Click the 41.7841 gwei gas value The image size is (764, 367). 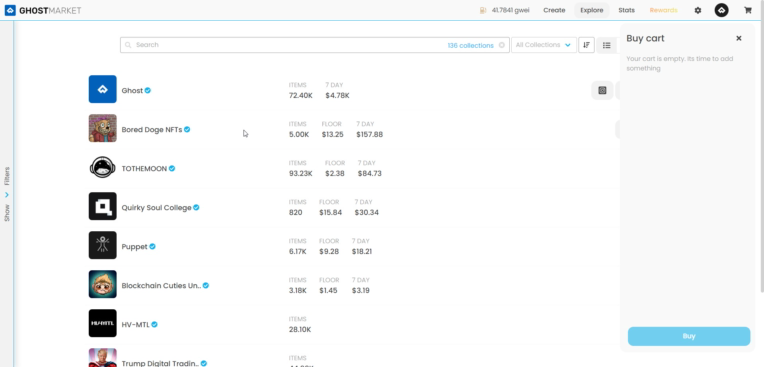[511, 10]
